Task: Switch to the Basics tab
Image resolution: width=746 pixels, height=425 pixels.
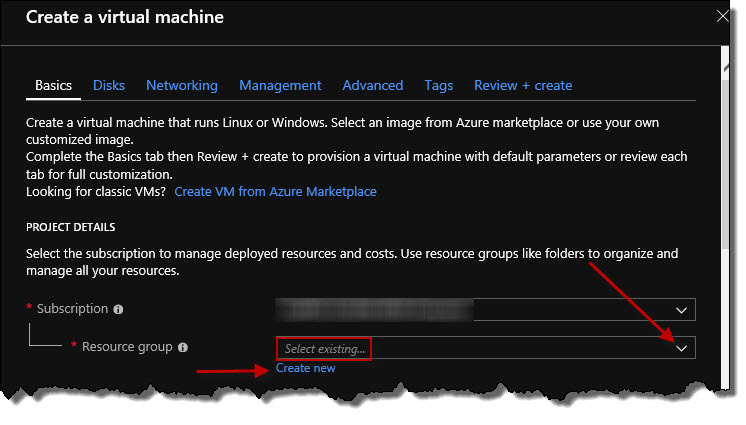Action: [x=53, y=86]
